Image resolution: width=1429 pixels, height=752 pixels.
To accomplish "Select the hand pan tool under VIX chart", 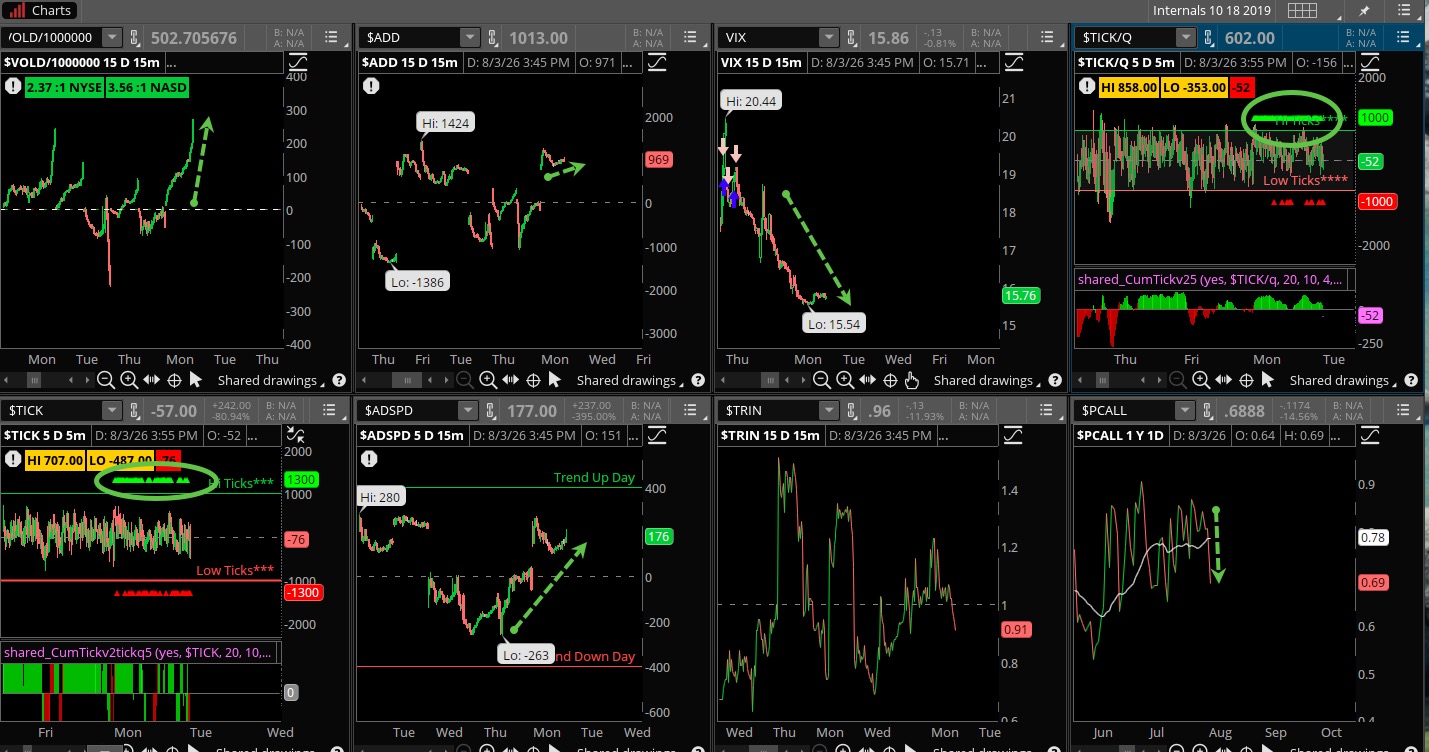I will (x=911, y=380).
